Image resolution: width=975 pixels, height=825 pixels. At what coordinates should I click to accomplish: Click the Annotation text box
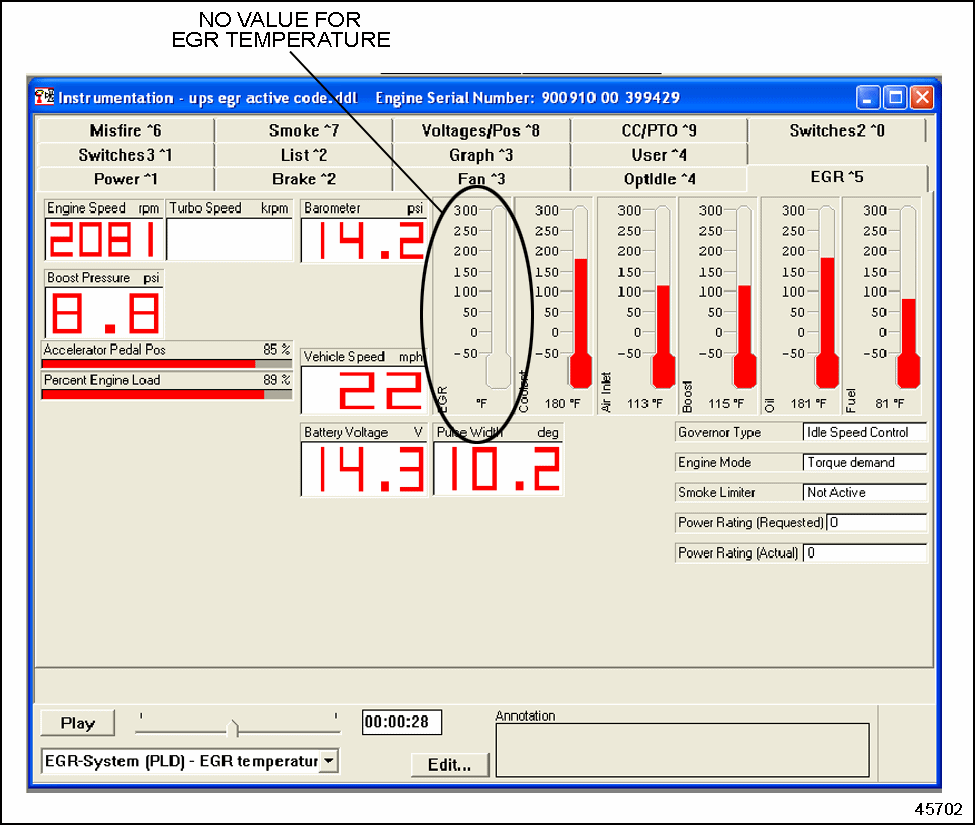(682, 749)
